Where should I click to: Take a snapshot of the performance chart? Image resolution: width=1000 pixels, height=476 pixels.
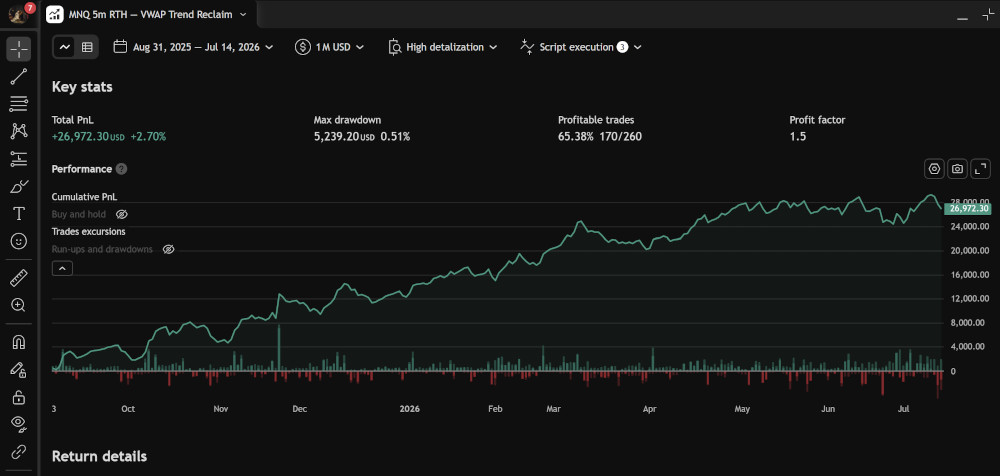pos(957,168)
